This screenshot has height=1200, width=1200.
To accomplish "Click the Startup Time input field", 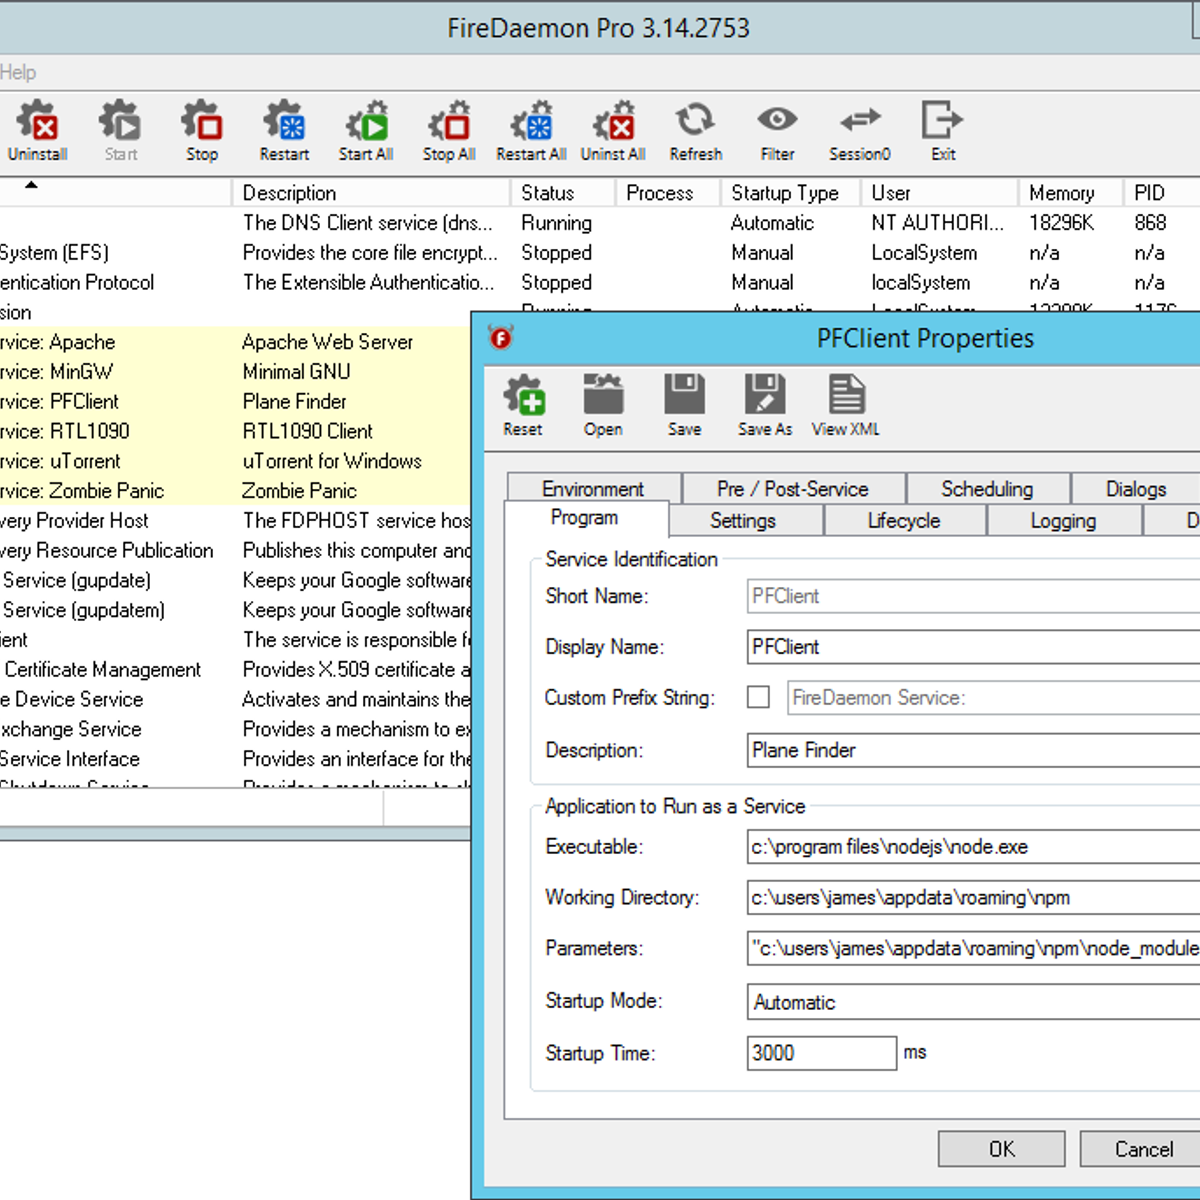I will pos(821,1053).
